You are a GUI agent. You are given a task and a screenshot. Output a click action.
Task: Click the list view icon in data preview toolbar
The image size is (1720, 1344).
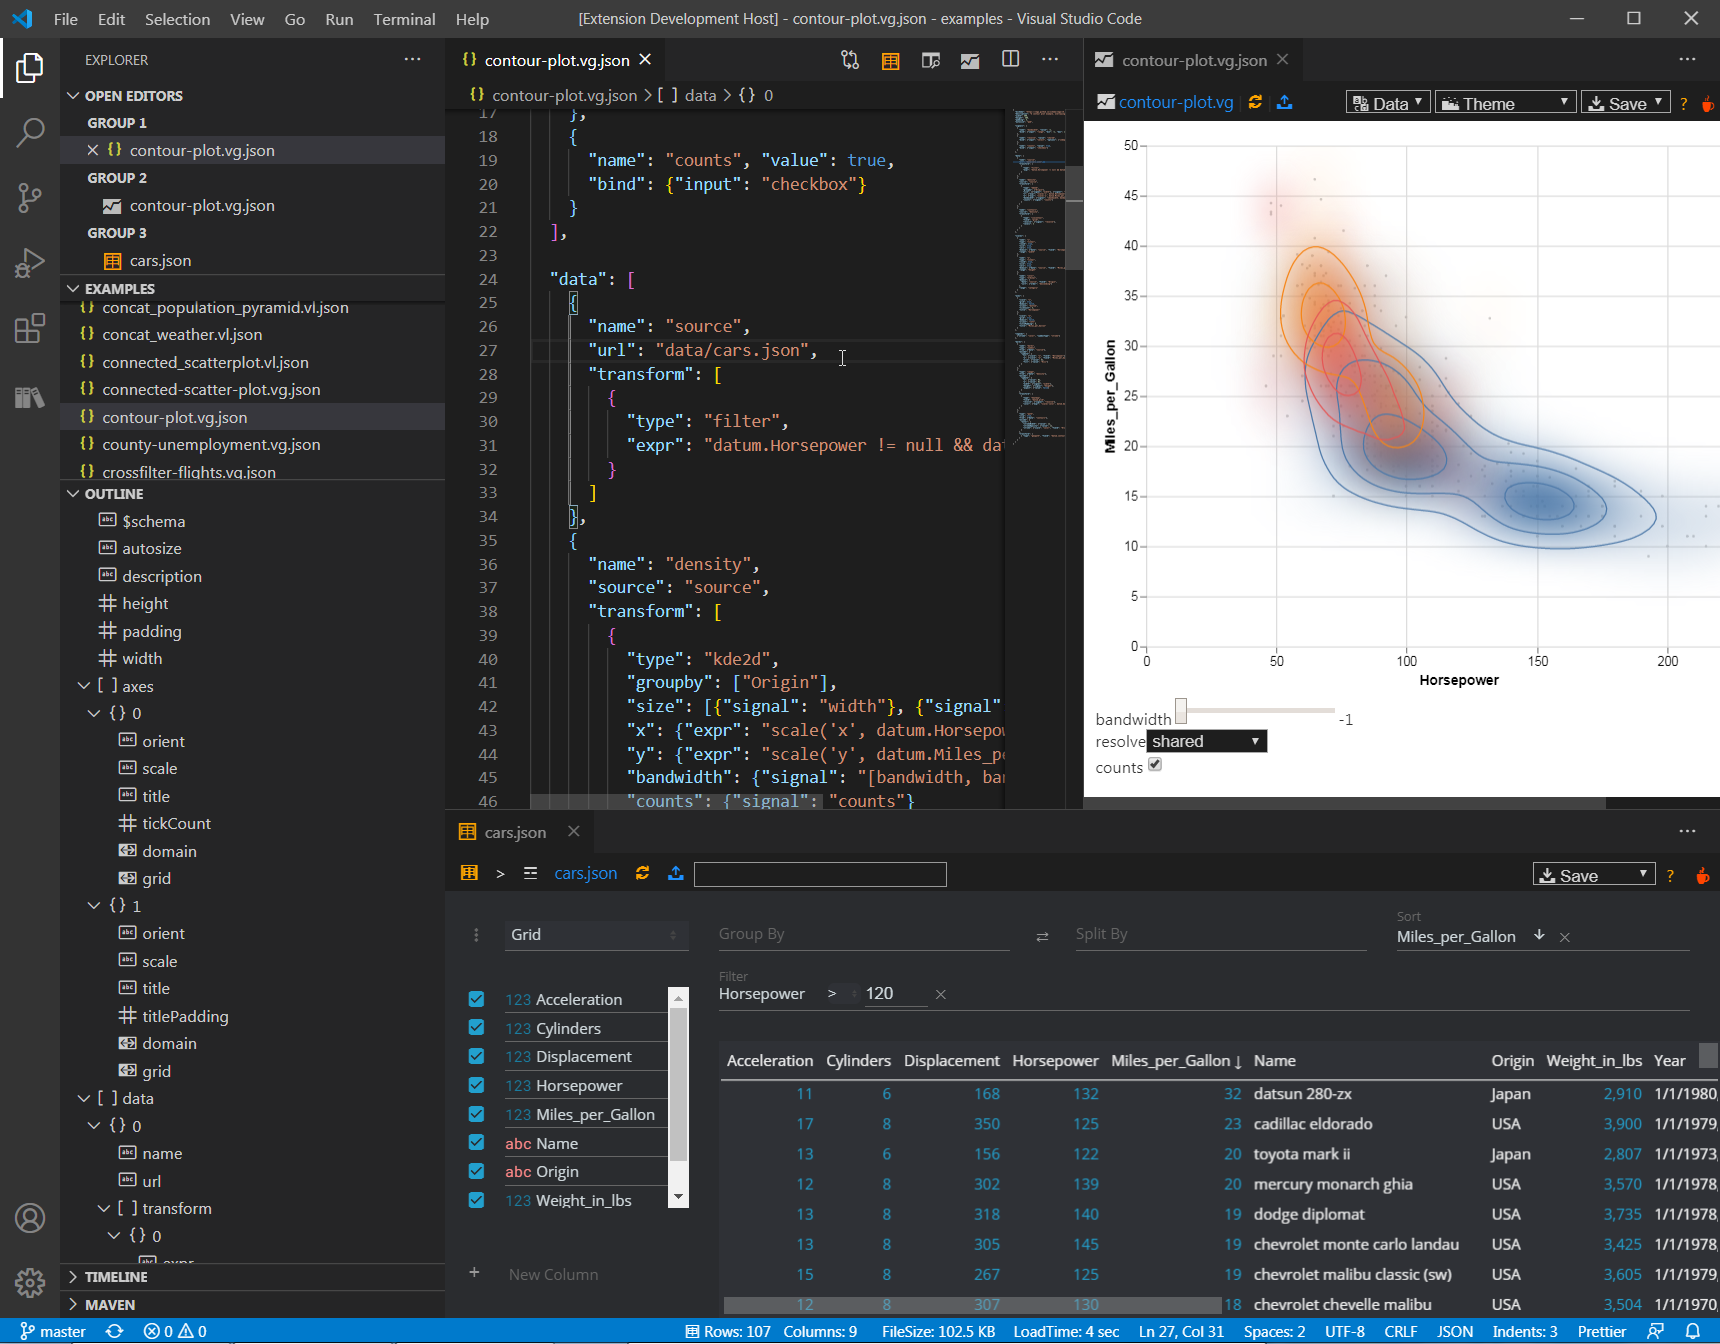[x=530, y=873]
